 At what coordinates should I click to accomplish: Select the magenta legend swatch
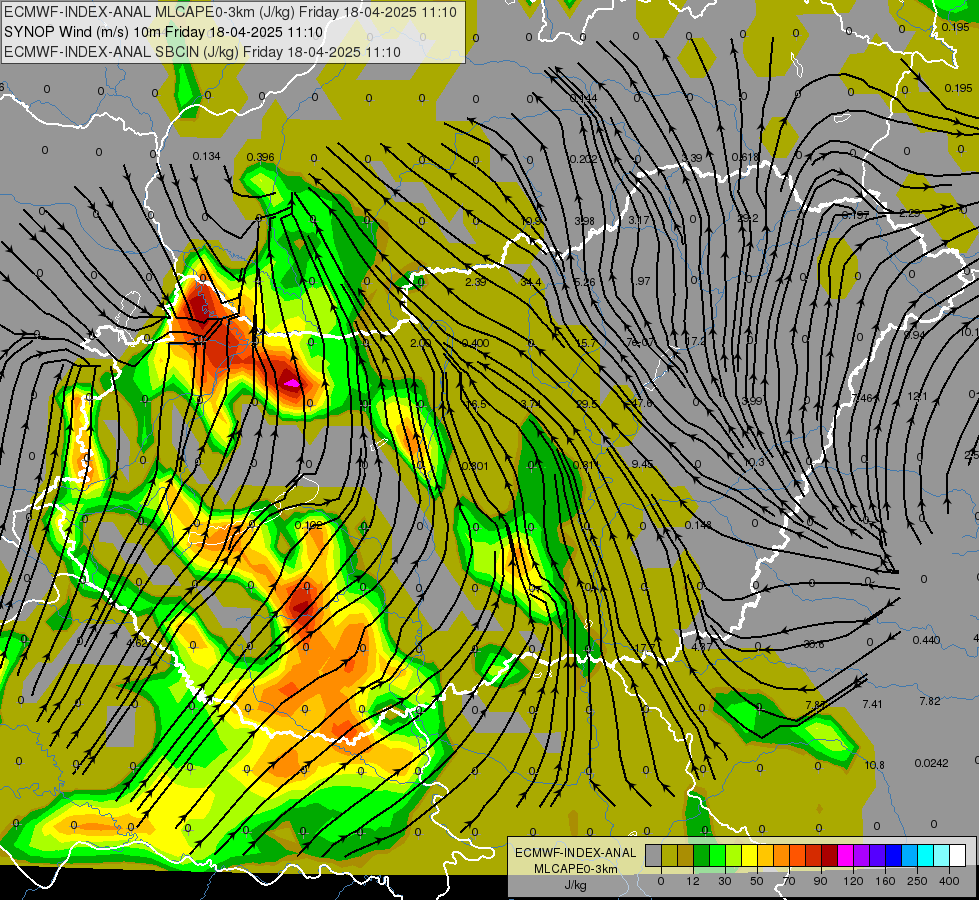846,856
